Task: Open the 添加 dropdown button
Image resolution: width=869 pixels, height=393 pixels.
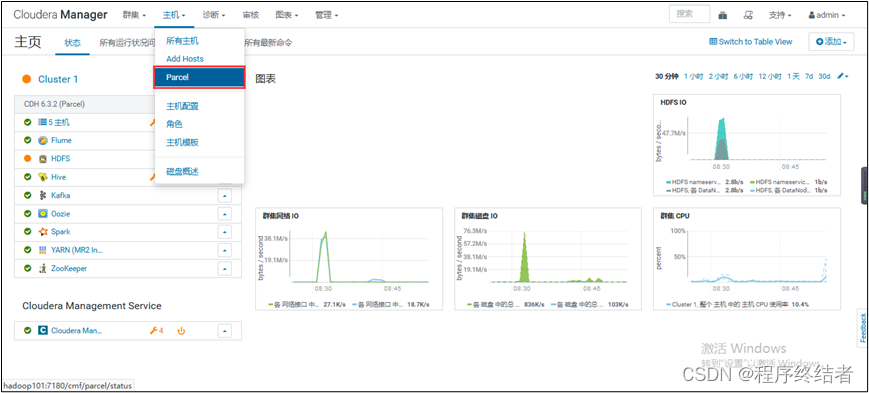Action: (831, 42)
